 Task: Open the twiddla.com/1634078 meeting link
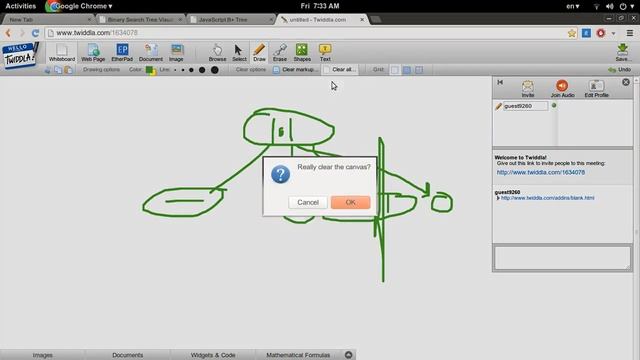tap(541, 172)
